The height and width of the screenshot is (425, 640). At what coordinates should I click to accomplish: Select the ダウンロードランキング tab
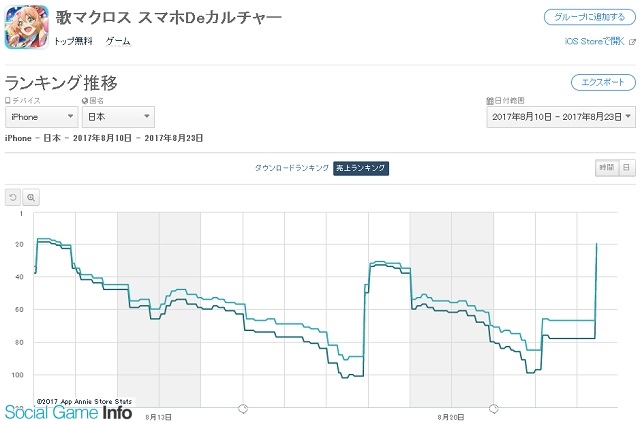coord(292,168)
